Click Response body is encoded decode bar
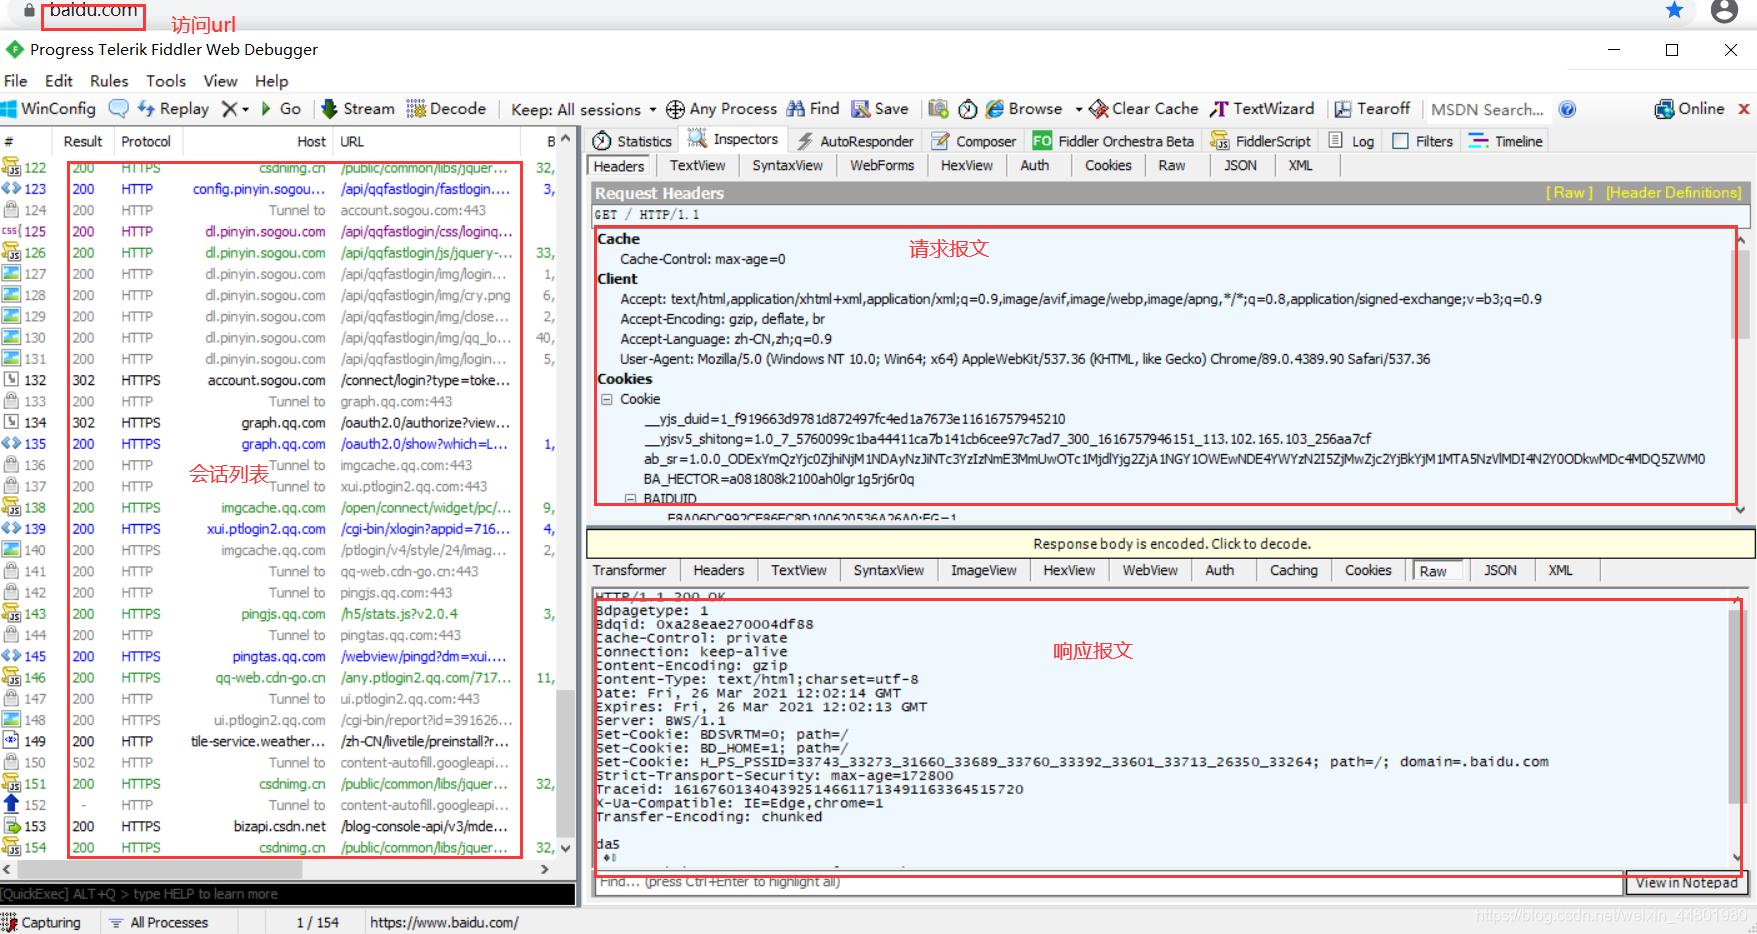 point(1171,544)
